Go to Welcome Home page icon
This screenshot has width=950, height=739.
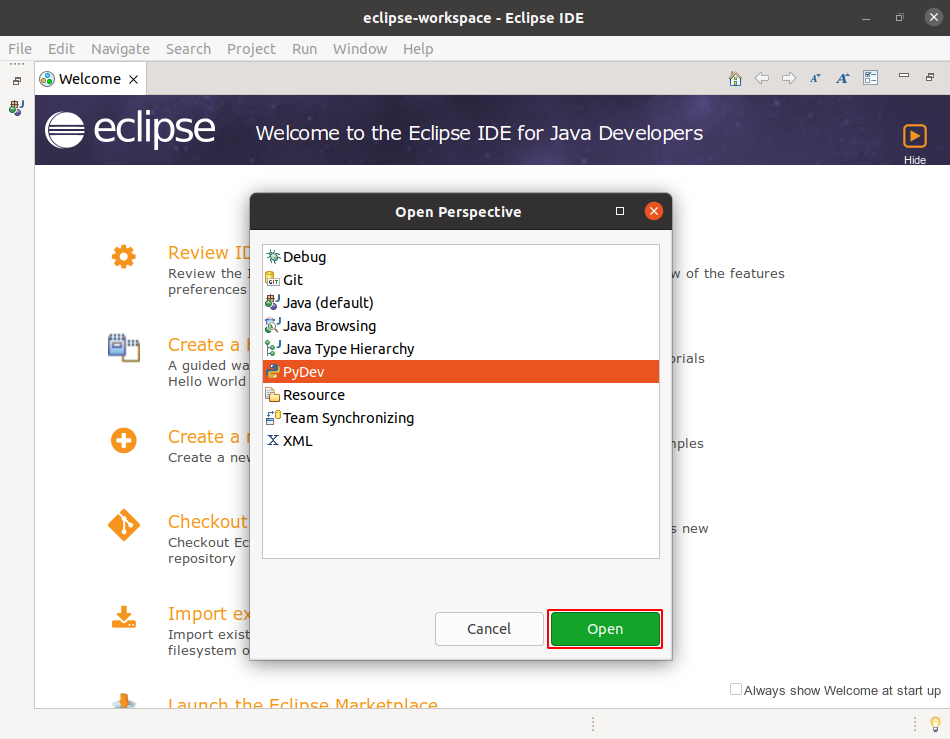coord(735,78)
